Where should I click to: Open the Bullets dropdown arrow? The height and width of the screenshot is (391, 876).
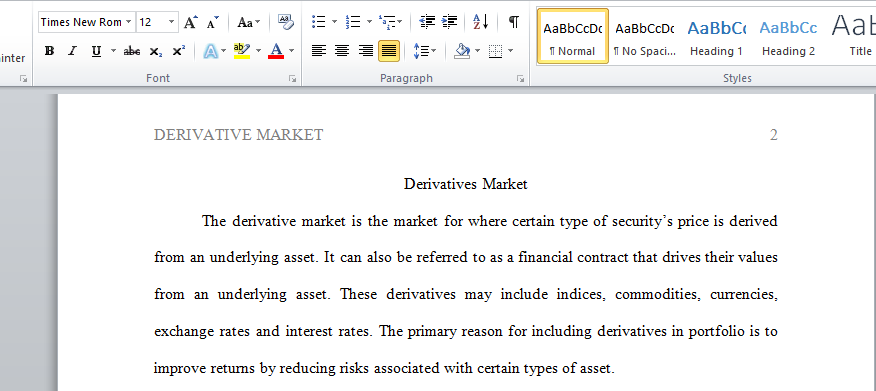click(x=334, y=22)
